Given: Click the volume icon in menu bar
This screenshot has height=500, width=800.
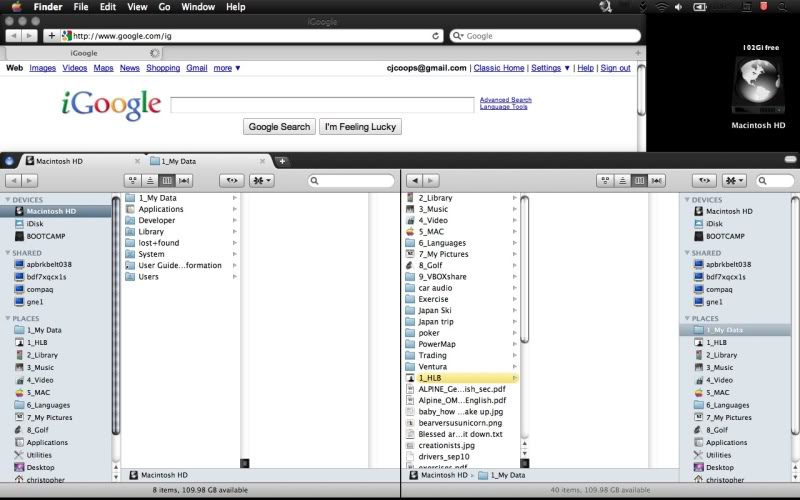Looking at the screenshot, I should pos(679,7).
